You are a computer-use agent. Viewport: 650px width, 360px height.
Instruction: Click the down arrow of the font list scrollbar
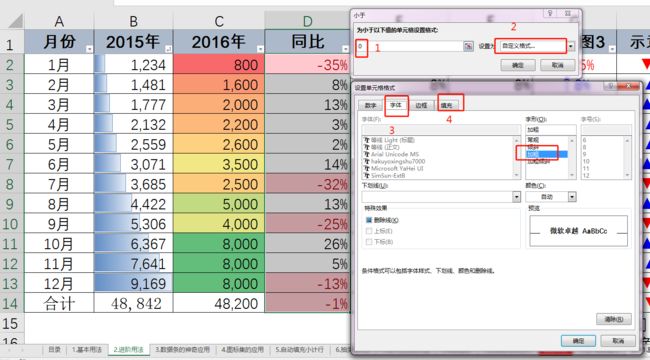[x=517, y=175]
